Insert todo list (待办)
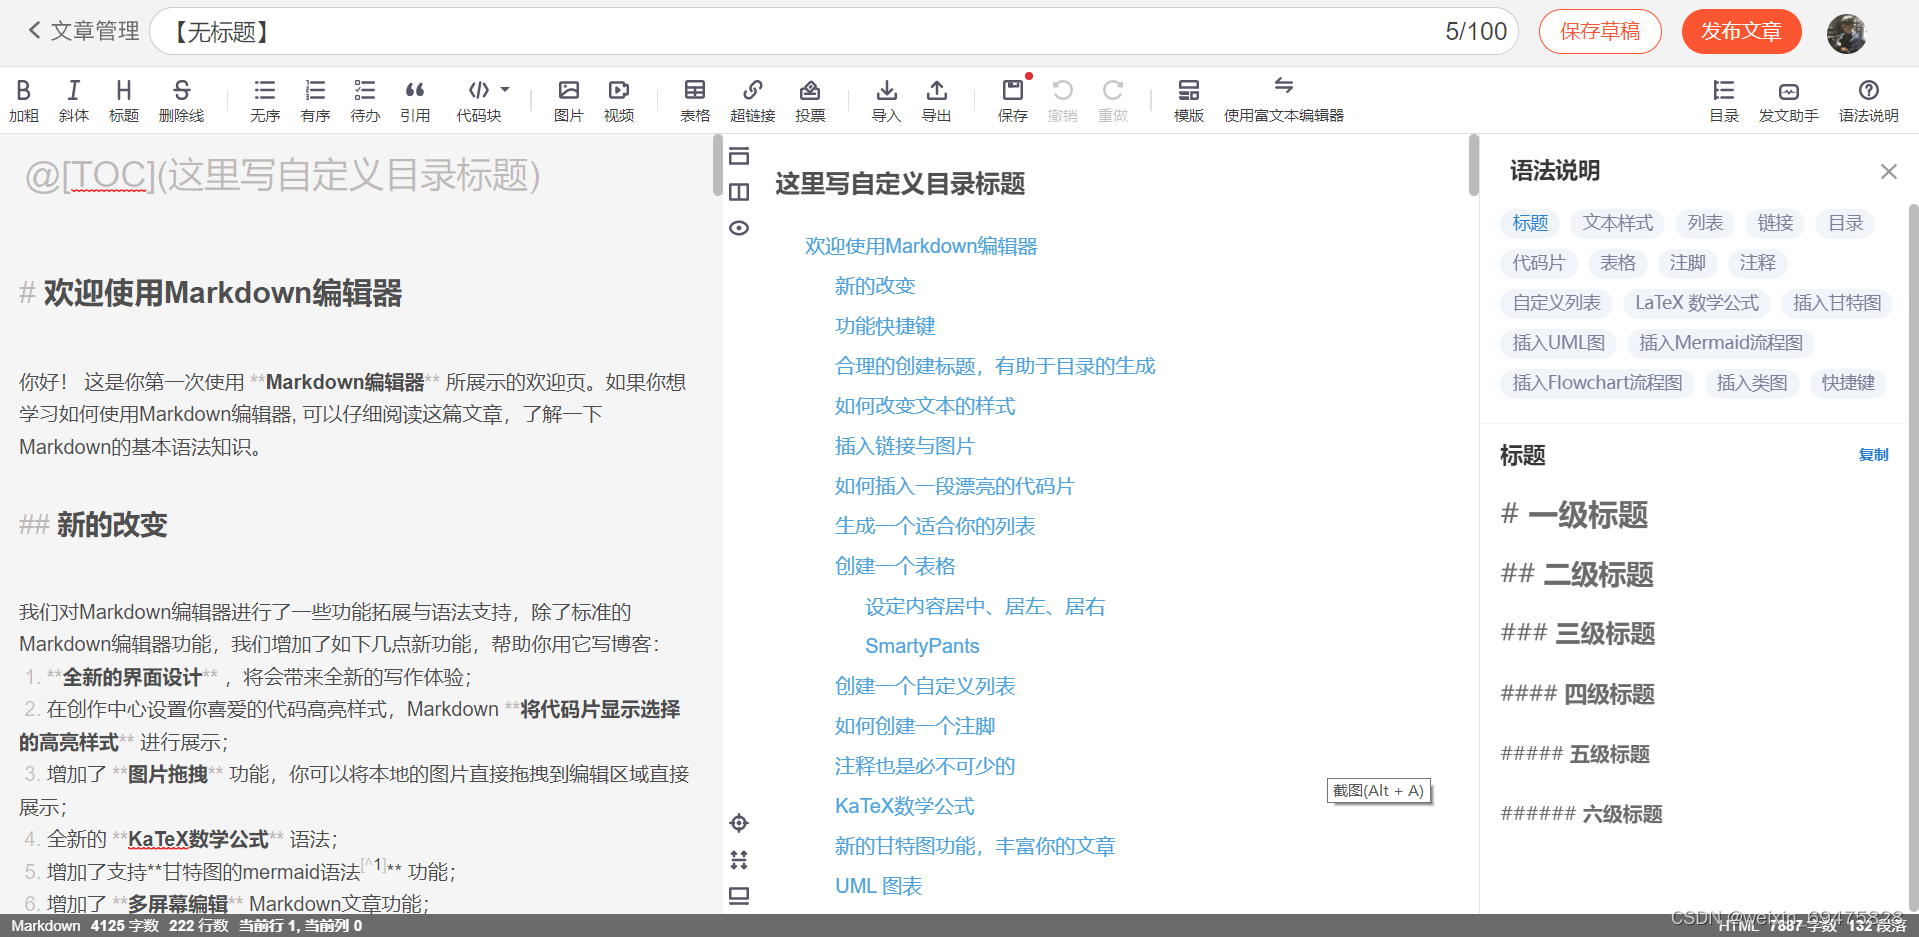This screenshot has width=1919, height=937. (x=365, y=101)
